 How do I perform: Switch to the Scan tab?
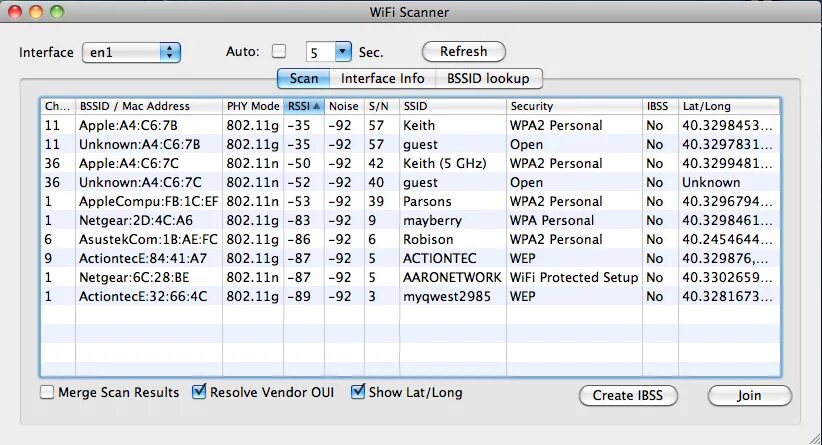[304, 79]
